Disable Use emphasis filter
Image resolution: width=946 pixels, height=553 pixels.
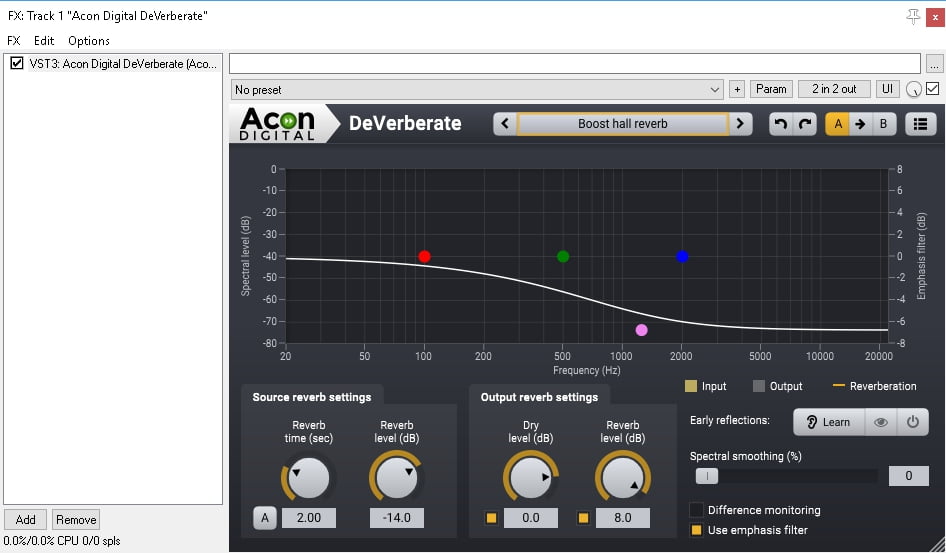(696, 530)
